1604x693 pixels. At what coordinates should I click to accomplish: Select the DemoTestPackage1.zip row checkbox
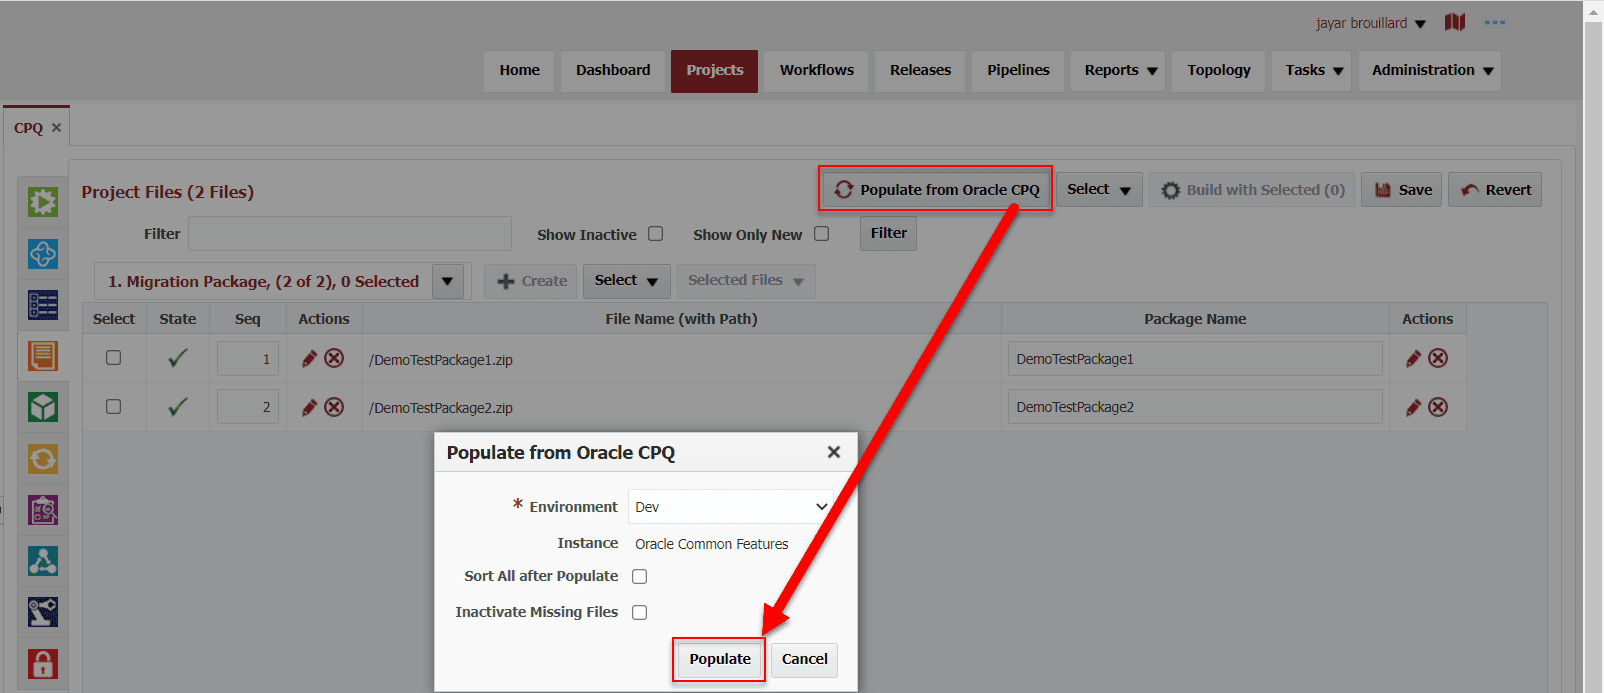pos(114,357)
